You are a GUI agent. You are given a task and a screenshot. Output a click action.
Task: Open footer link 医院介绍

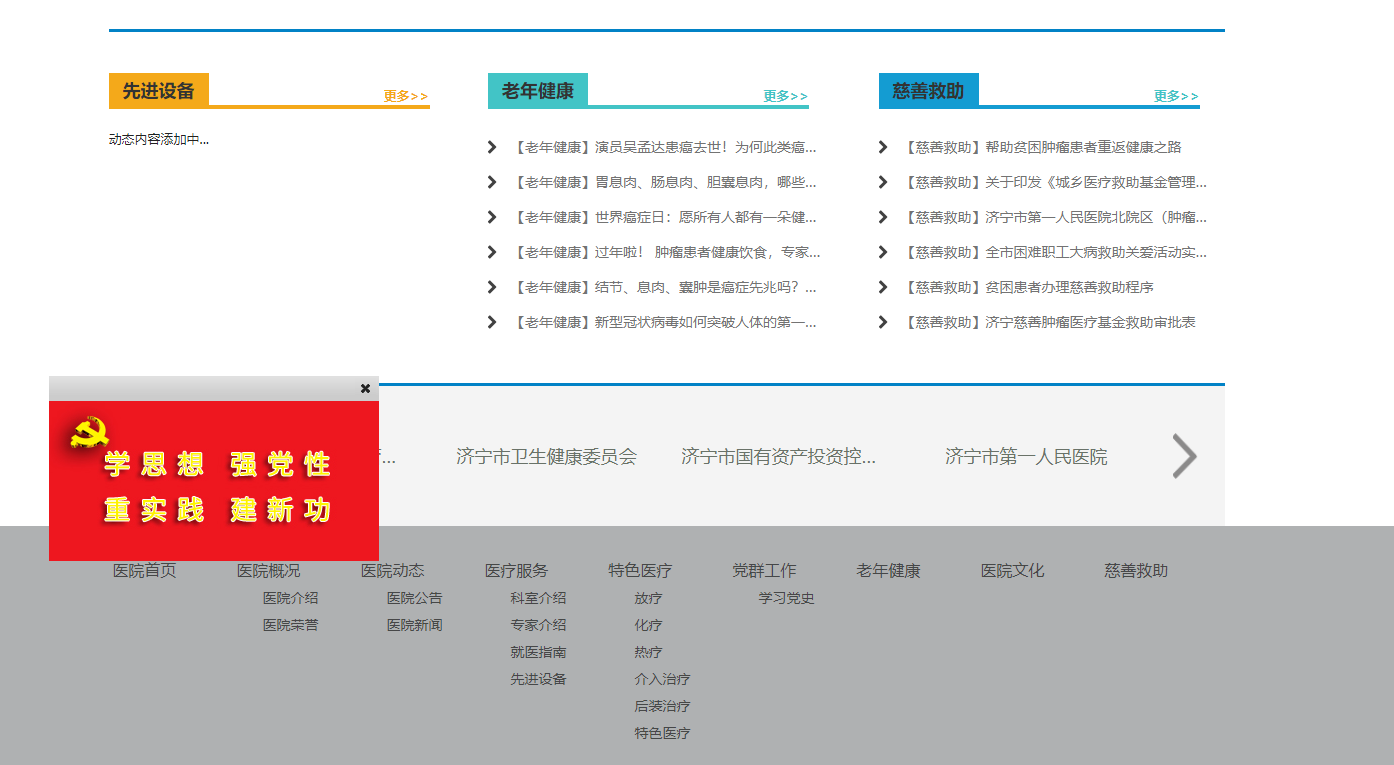click(291, 598)
